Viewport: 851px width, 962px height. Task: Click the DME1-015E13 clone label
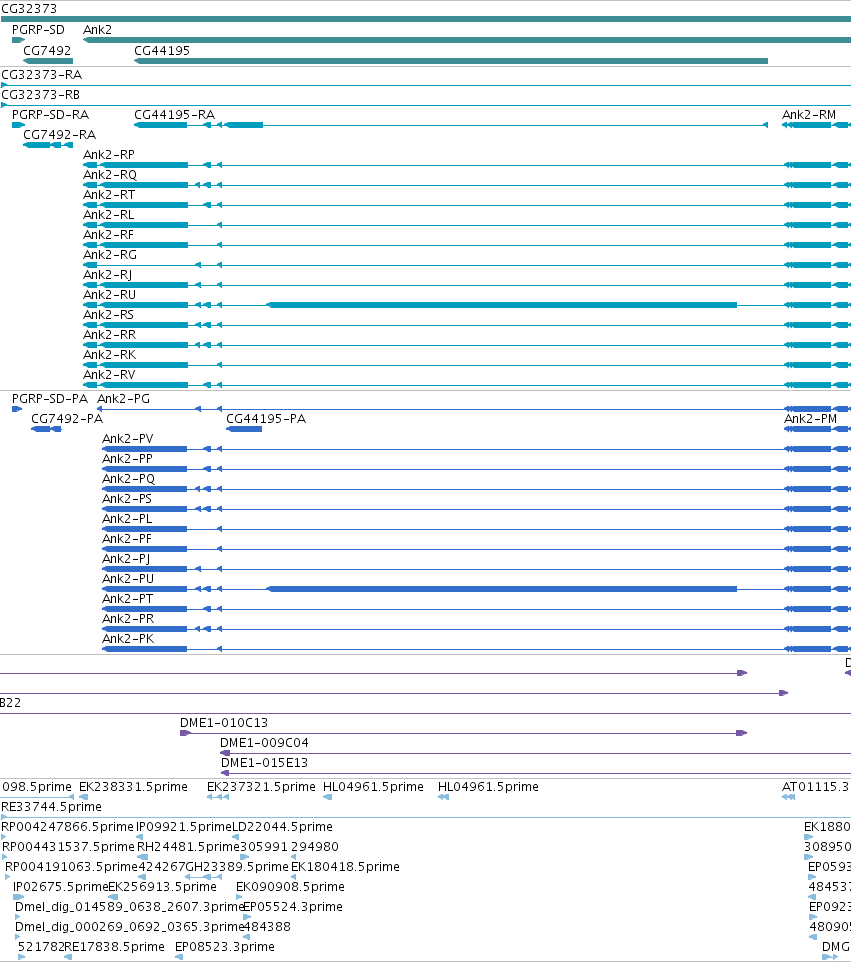(264, 763)
